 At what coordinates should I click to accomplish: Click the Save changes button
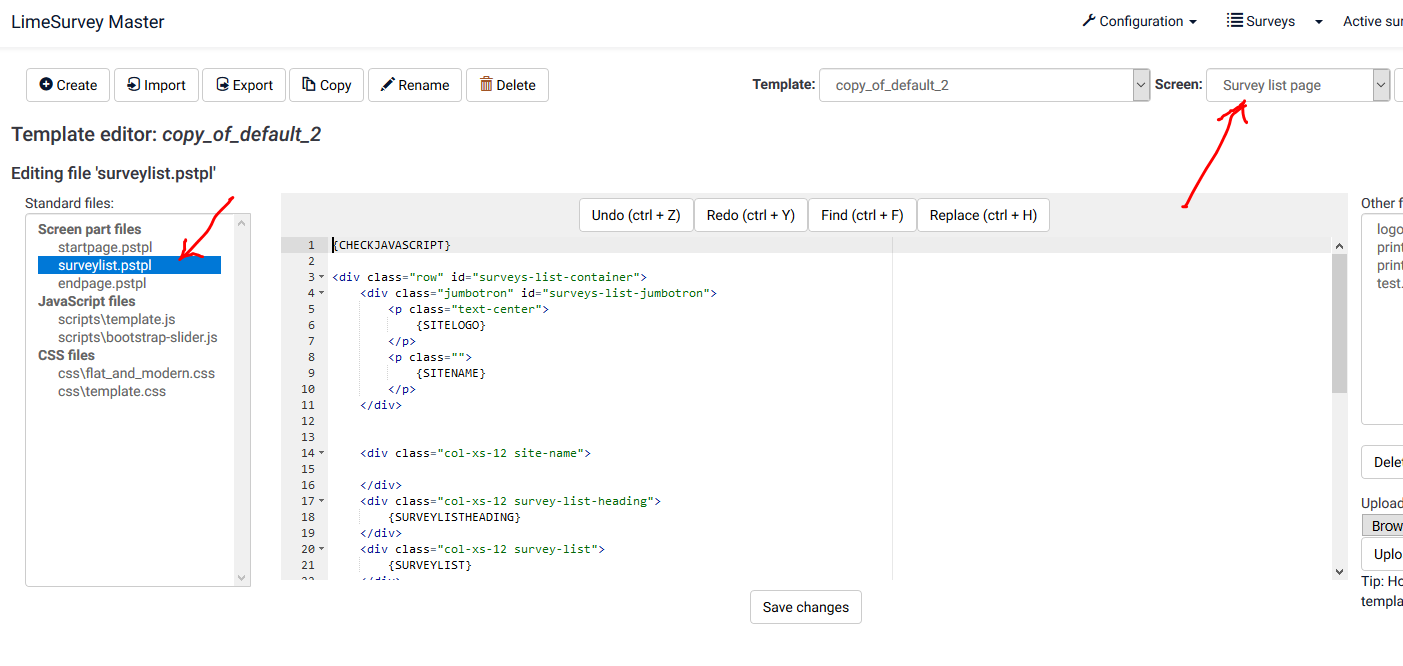click(805, 607)
